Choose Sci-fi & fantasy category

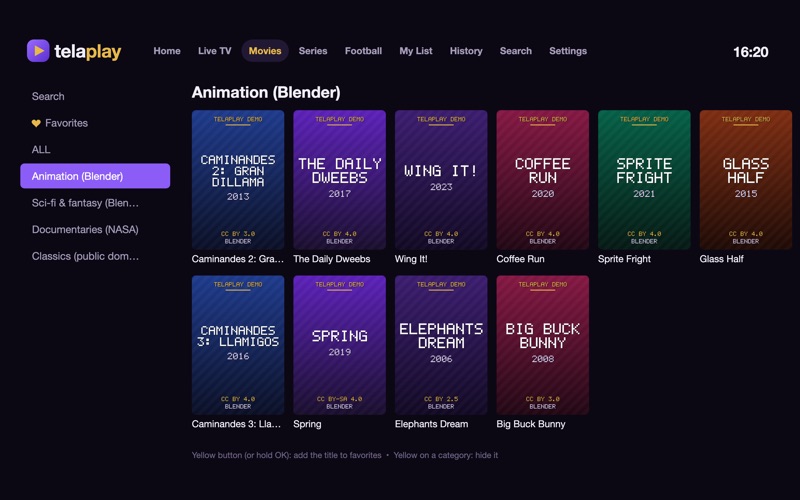(x=95, y=203)
